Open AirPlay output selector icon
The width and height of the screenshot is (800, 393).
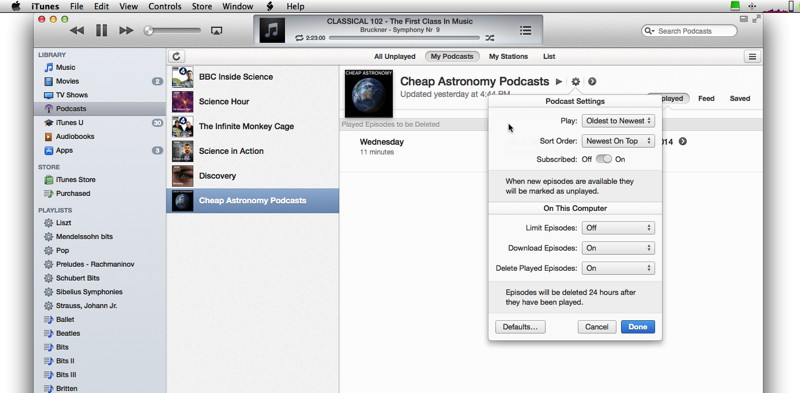pos(216,31)
